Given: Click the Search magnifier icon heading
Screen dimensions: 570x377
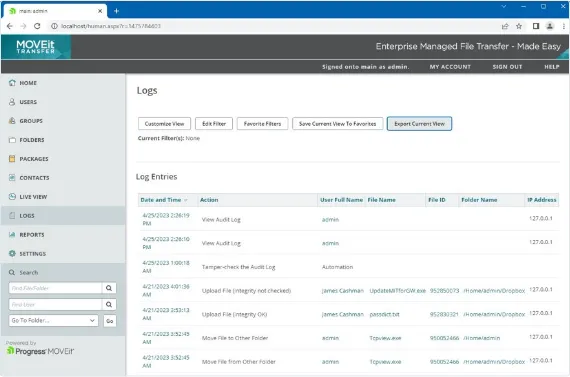Looking at the screenshot, I should coord(12,272).
